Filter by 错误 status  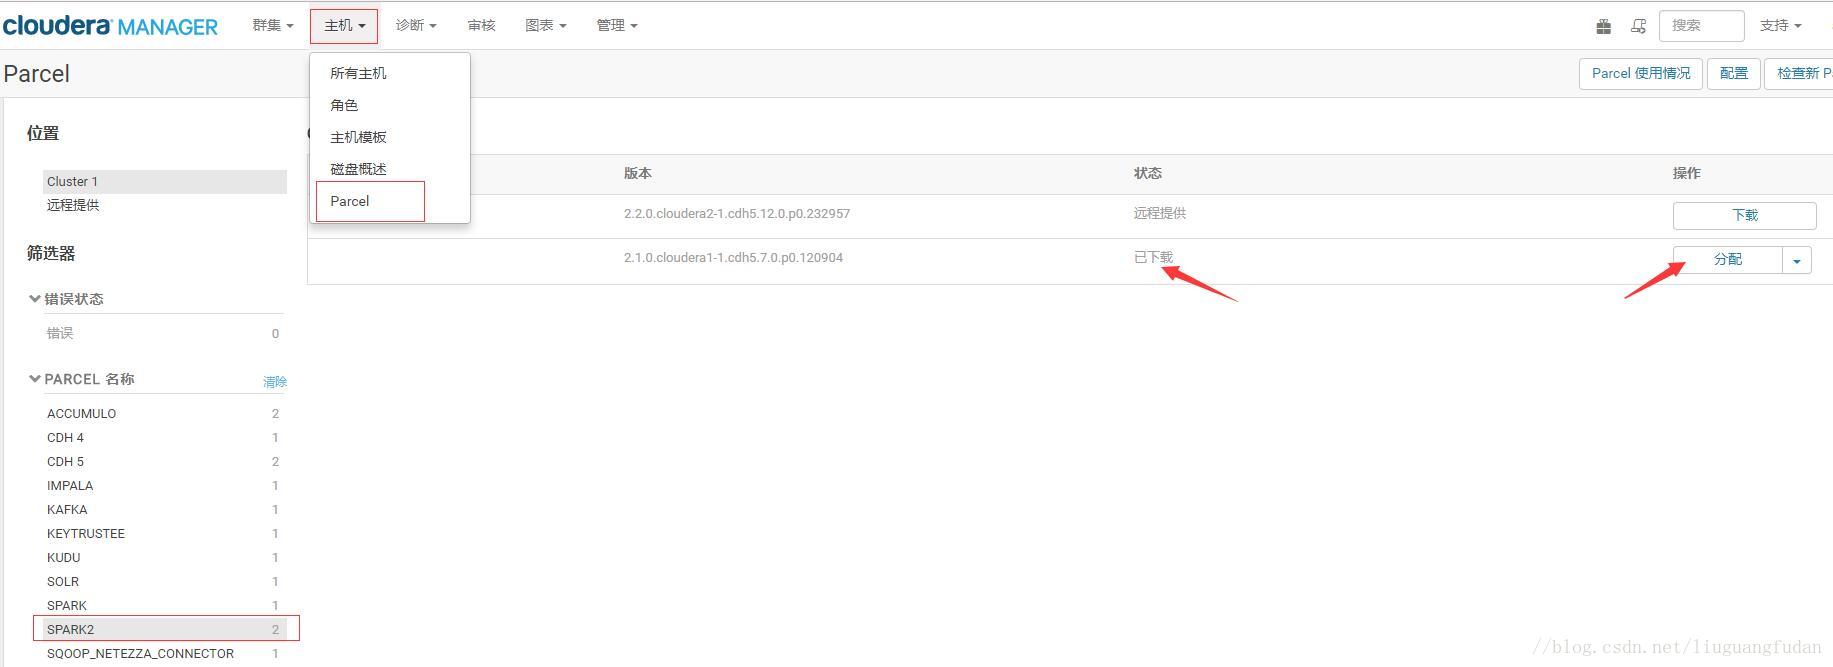(163, 334)
